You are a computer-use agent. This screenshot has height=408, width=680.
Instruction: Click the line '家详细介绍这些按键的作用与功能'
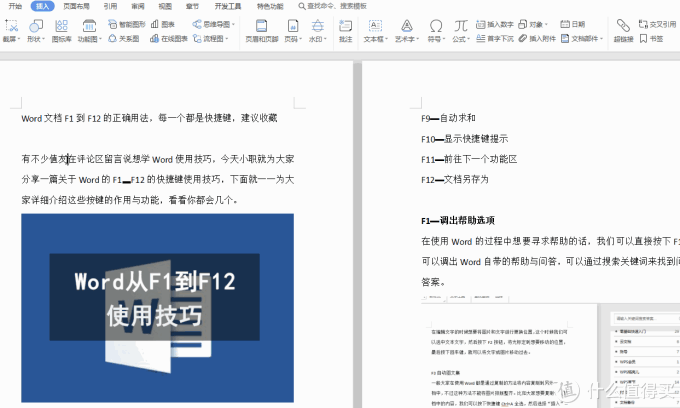(130, 200)
